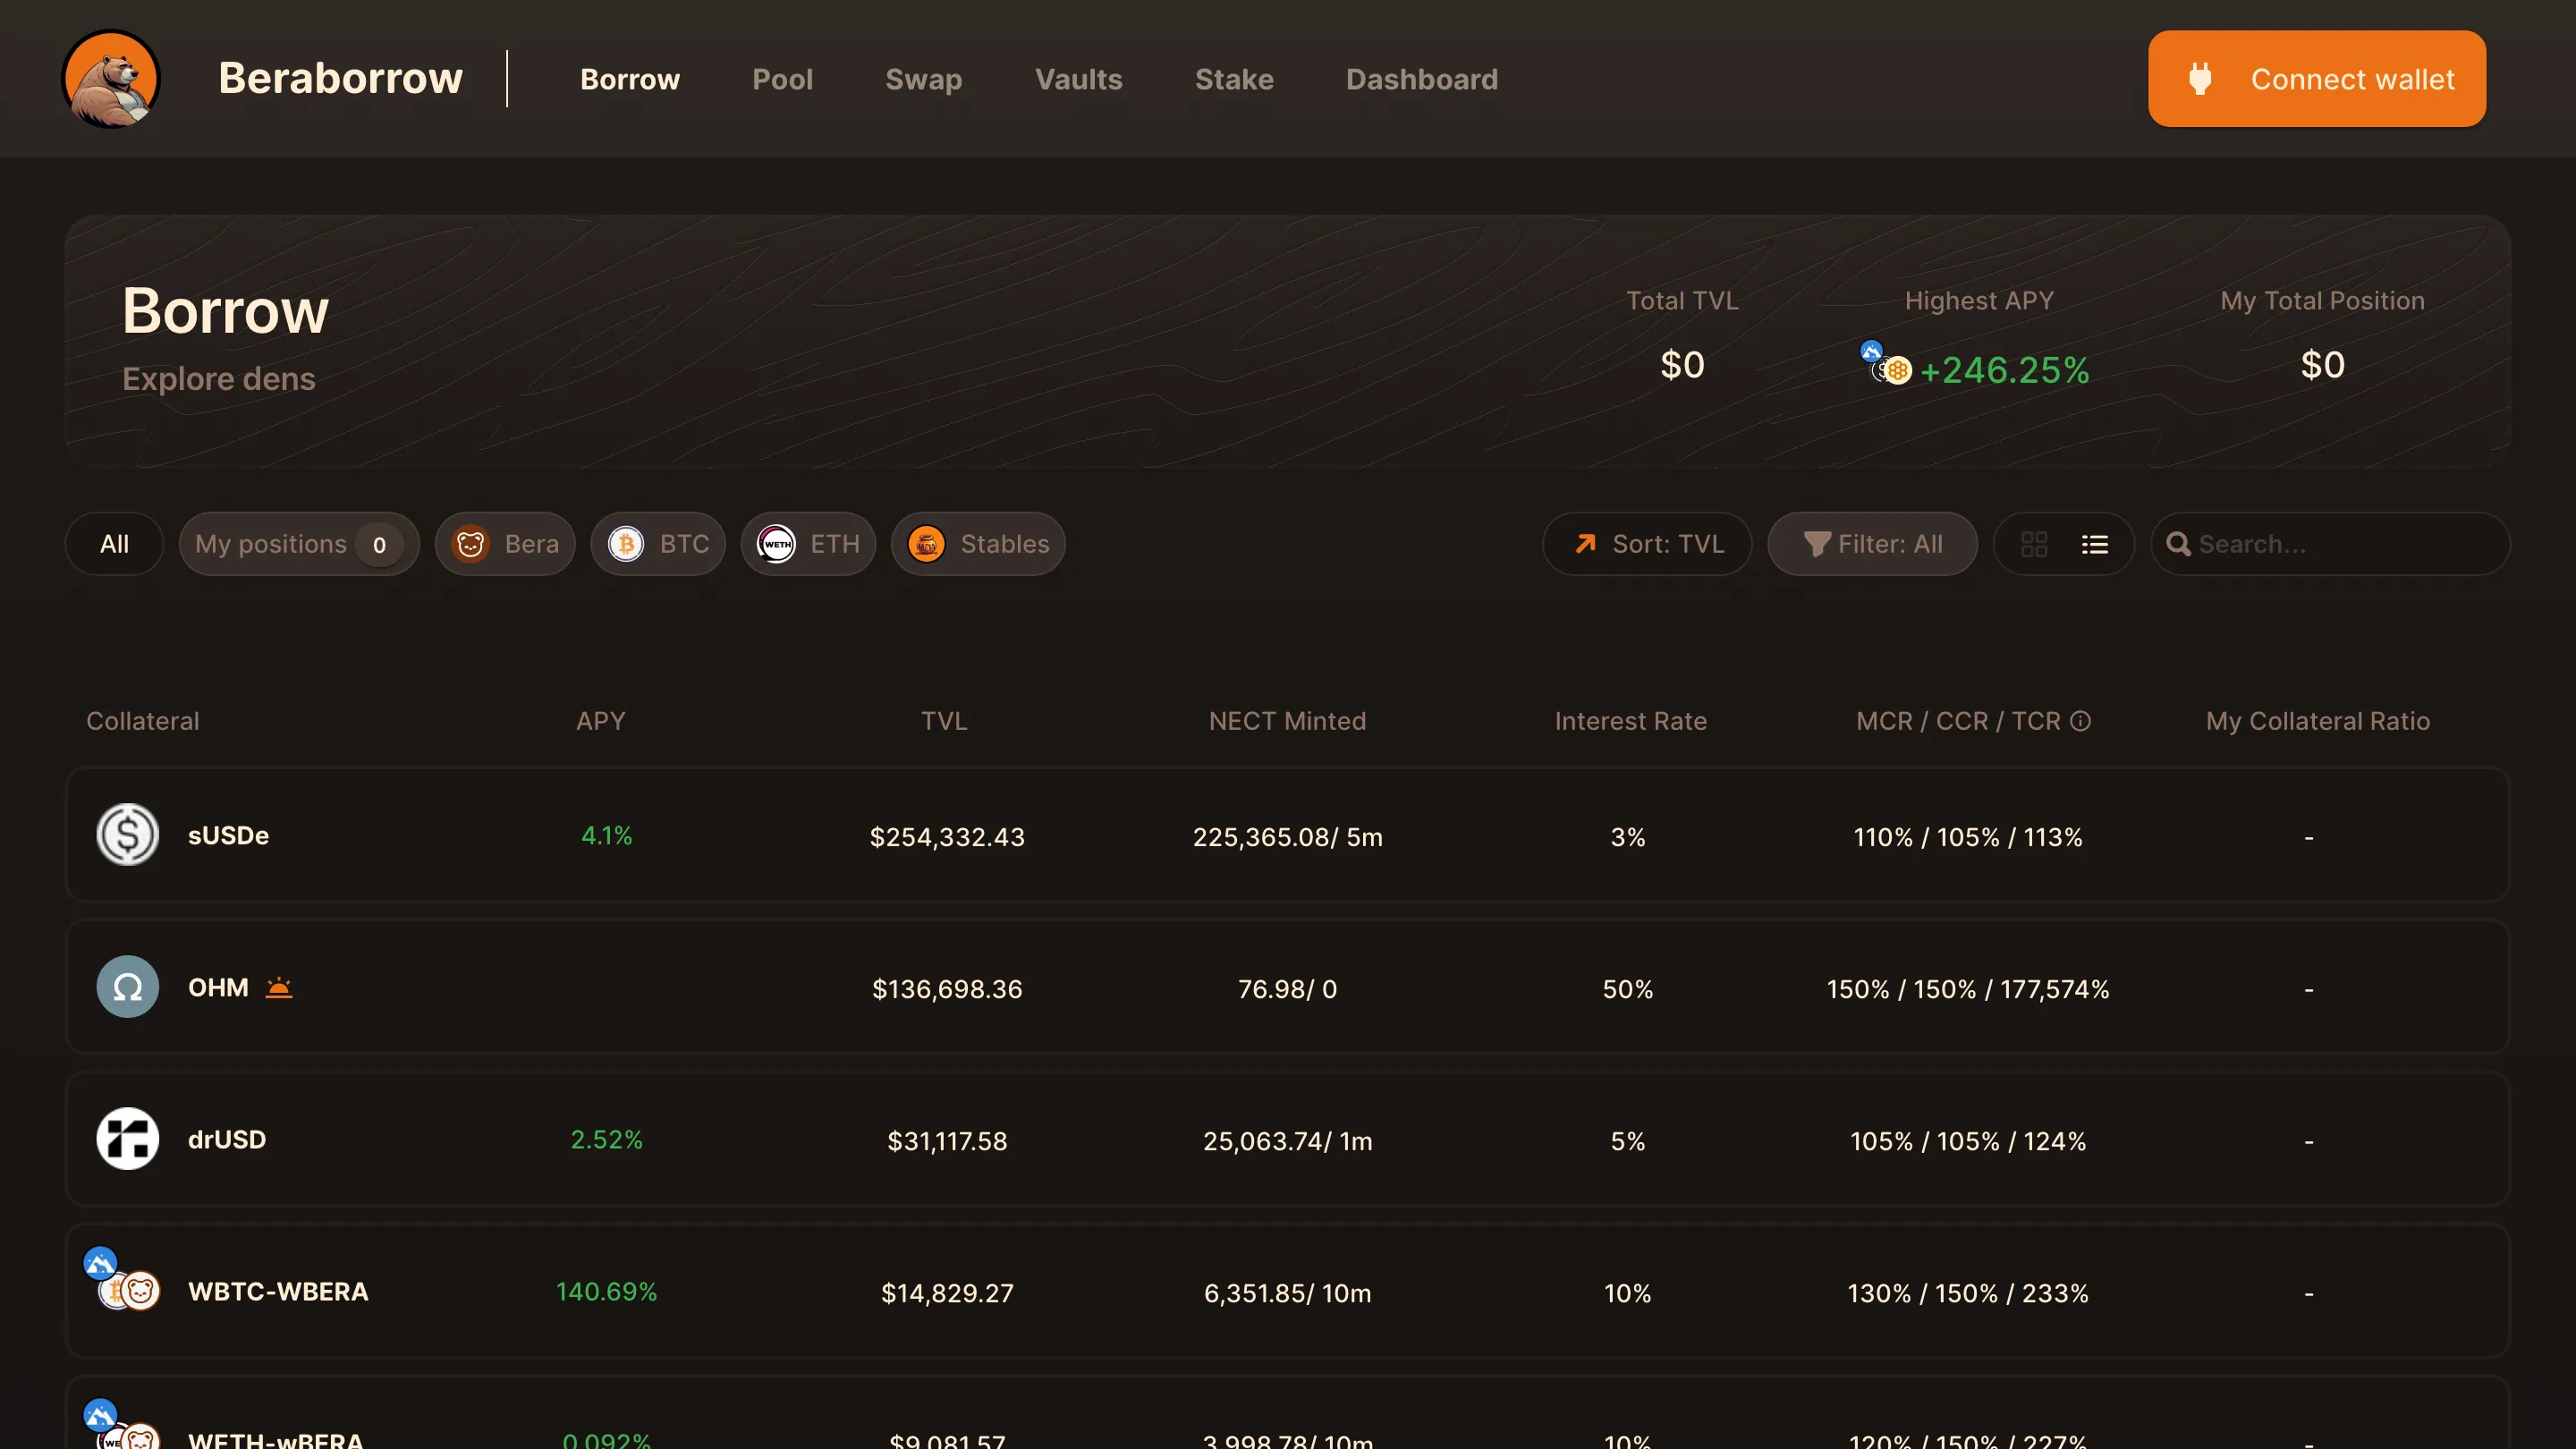Click the NECT Minted column header
The image size is (2576, 1449).
pyautogui.click(x=1287, y=721)
